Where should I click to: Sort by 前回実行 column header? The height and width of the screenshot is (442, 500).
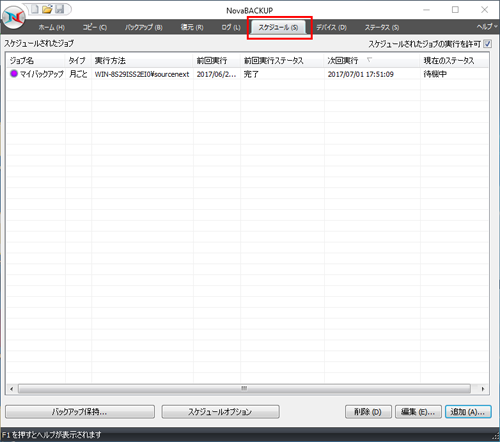point(217,60)
